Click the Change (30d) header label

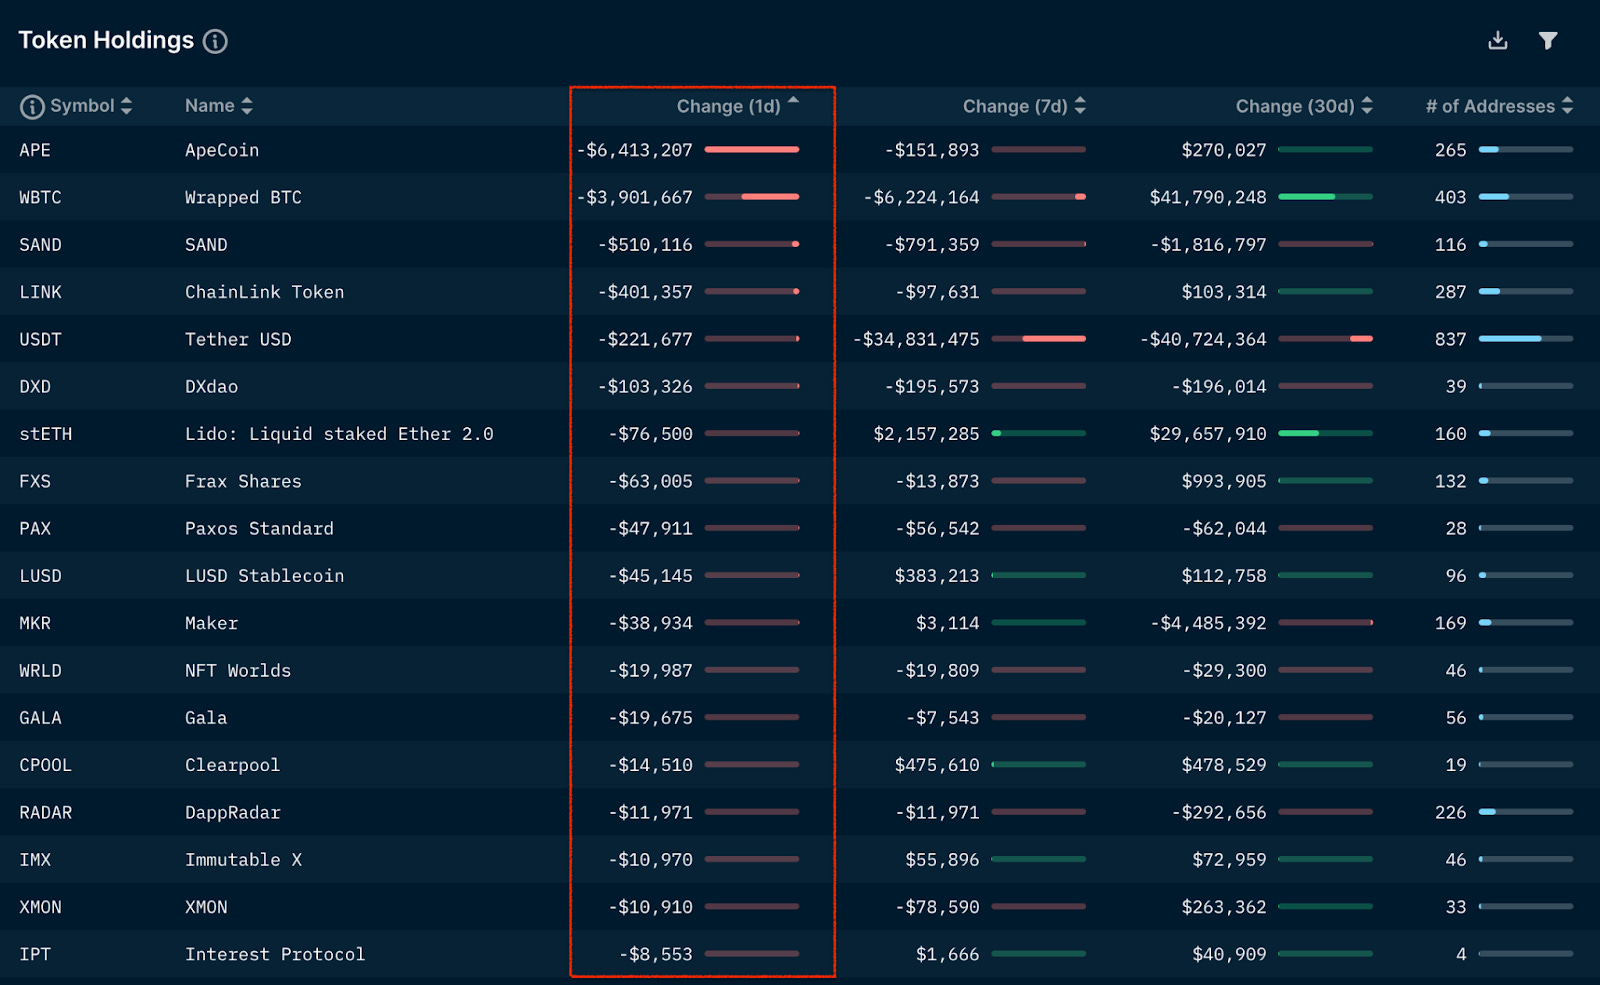point(1295,107)
